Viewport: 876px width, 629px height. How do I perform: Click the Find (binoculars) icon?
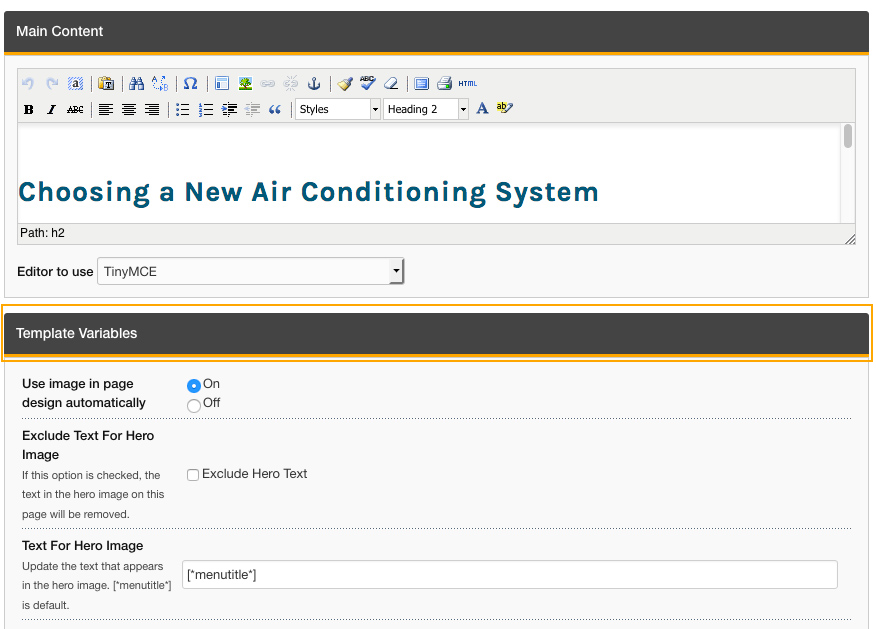[x=137, y=84]
